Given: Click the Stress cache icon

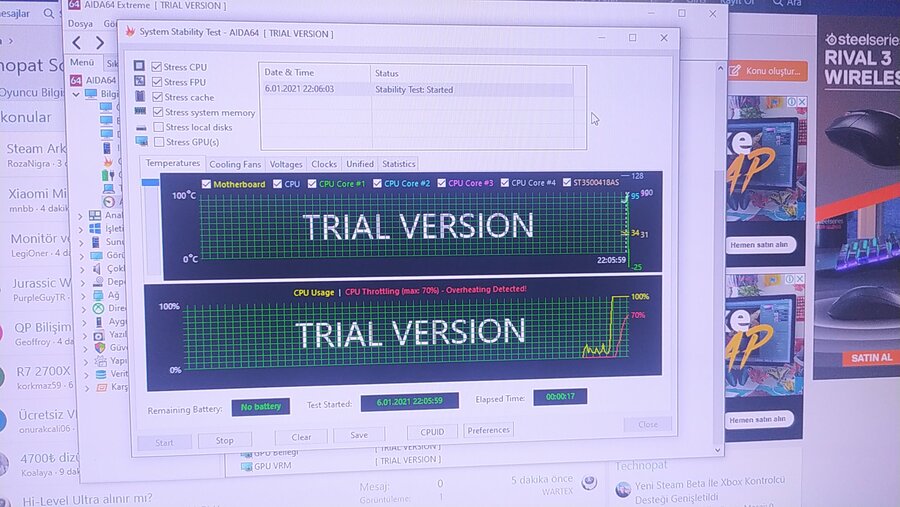Looking at the screenshot, I should pyautogui.click(x=140, y=96).
